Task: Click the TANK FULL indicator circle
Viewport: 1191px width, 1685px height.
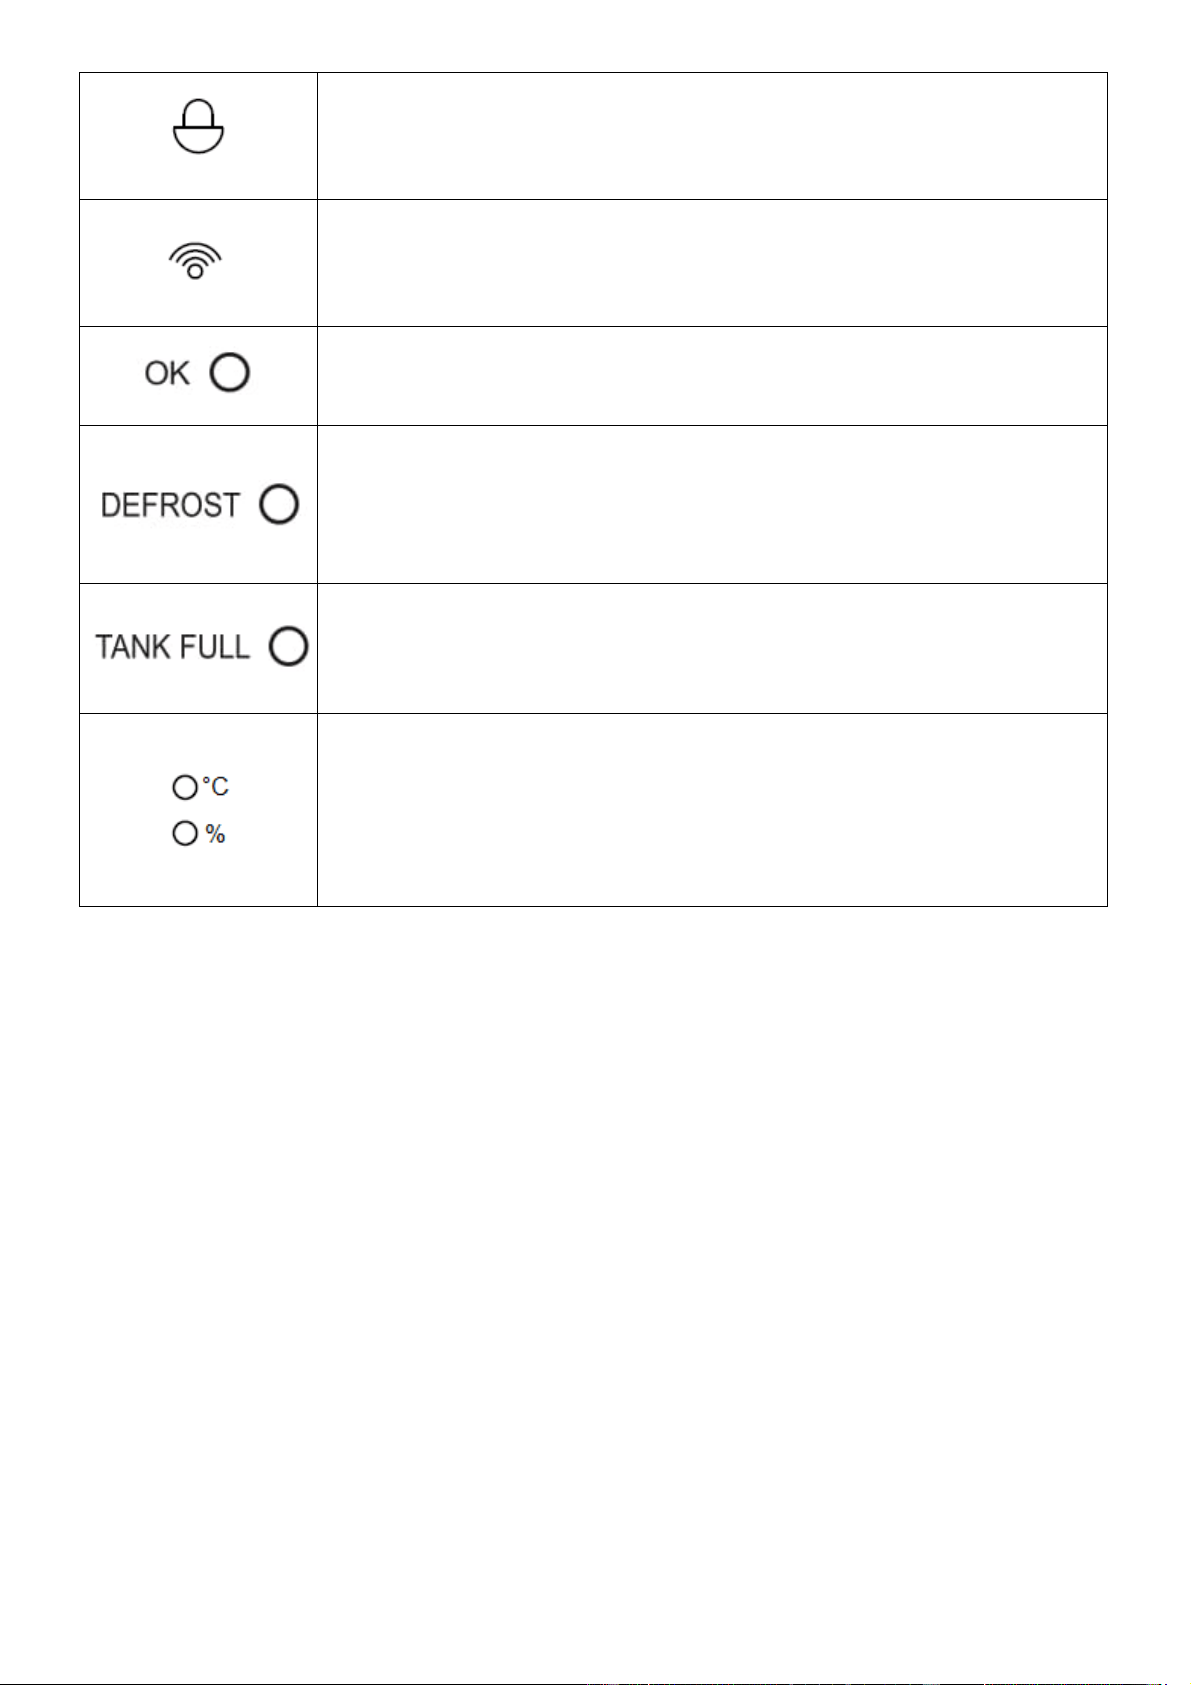Action: pyautogui.click(x=288, y=647)
